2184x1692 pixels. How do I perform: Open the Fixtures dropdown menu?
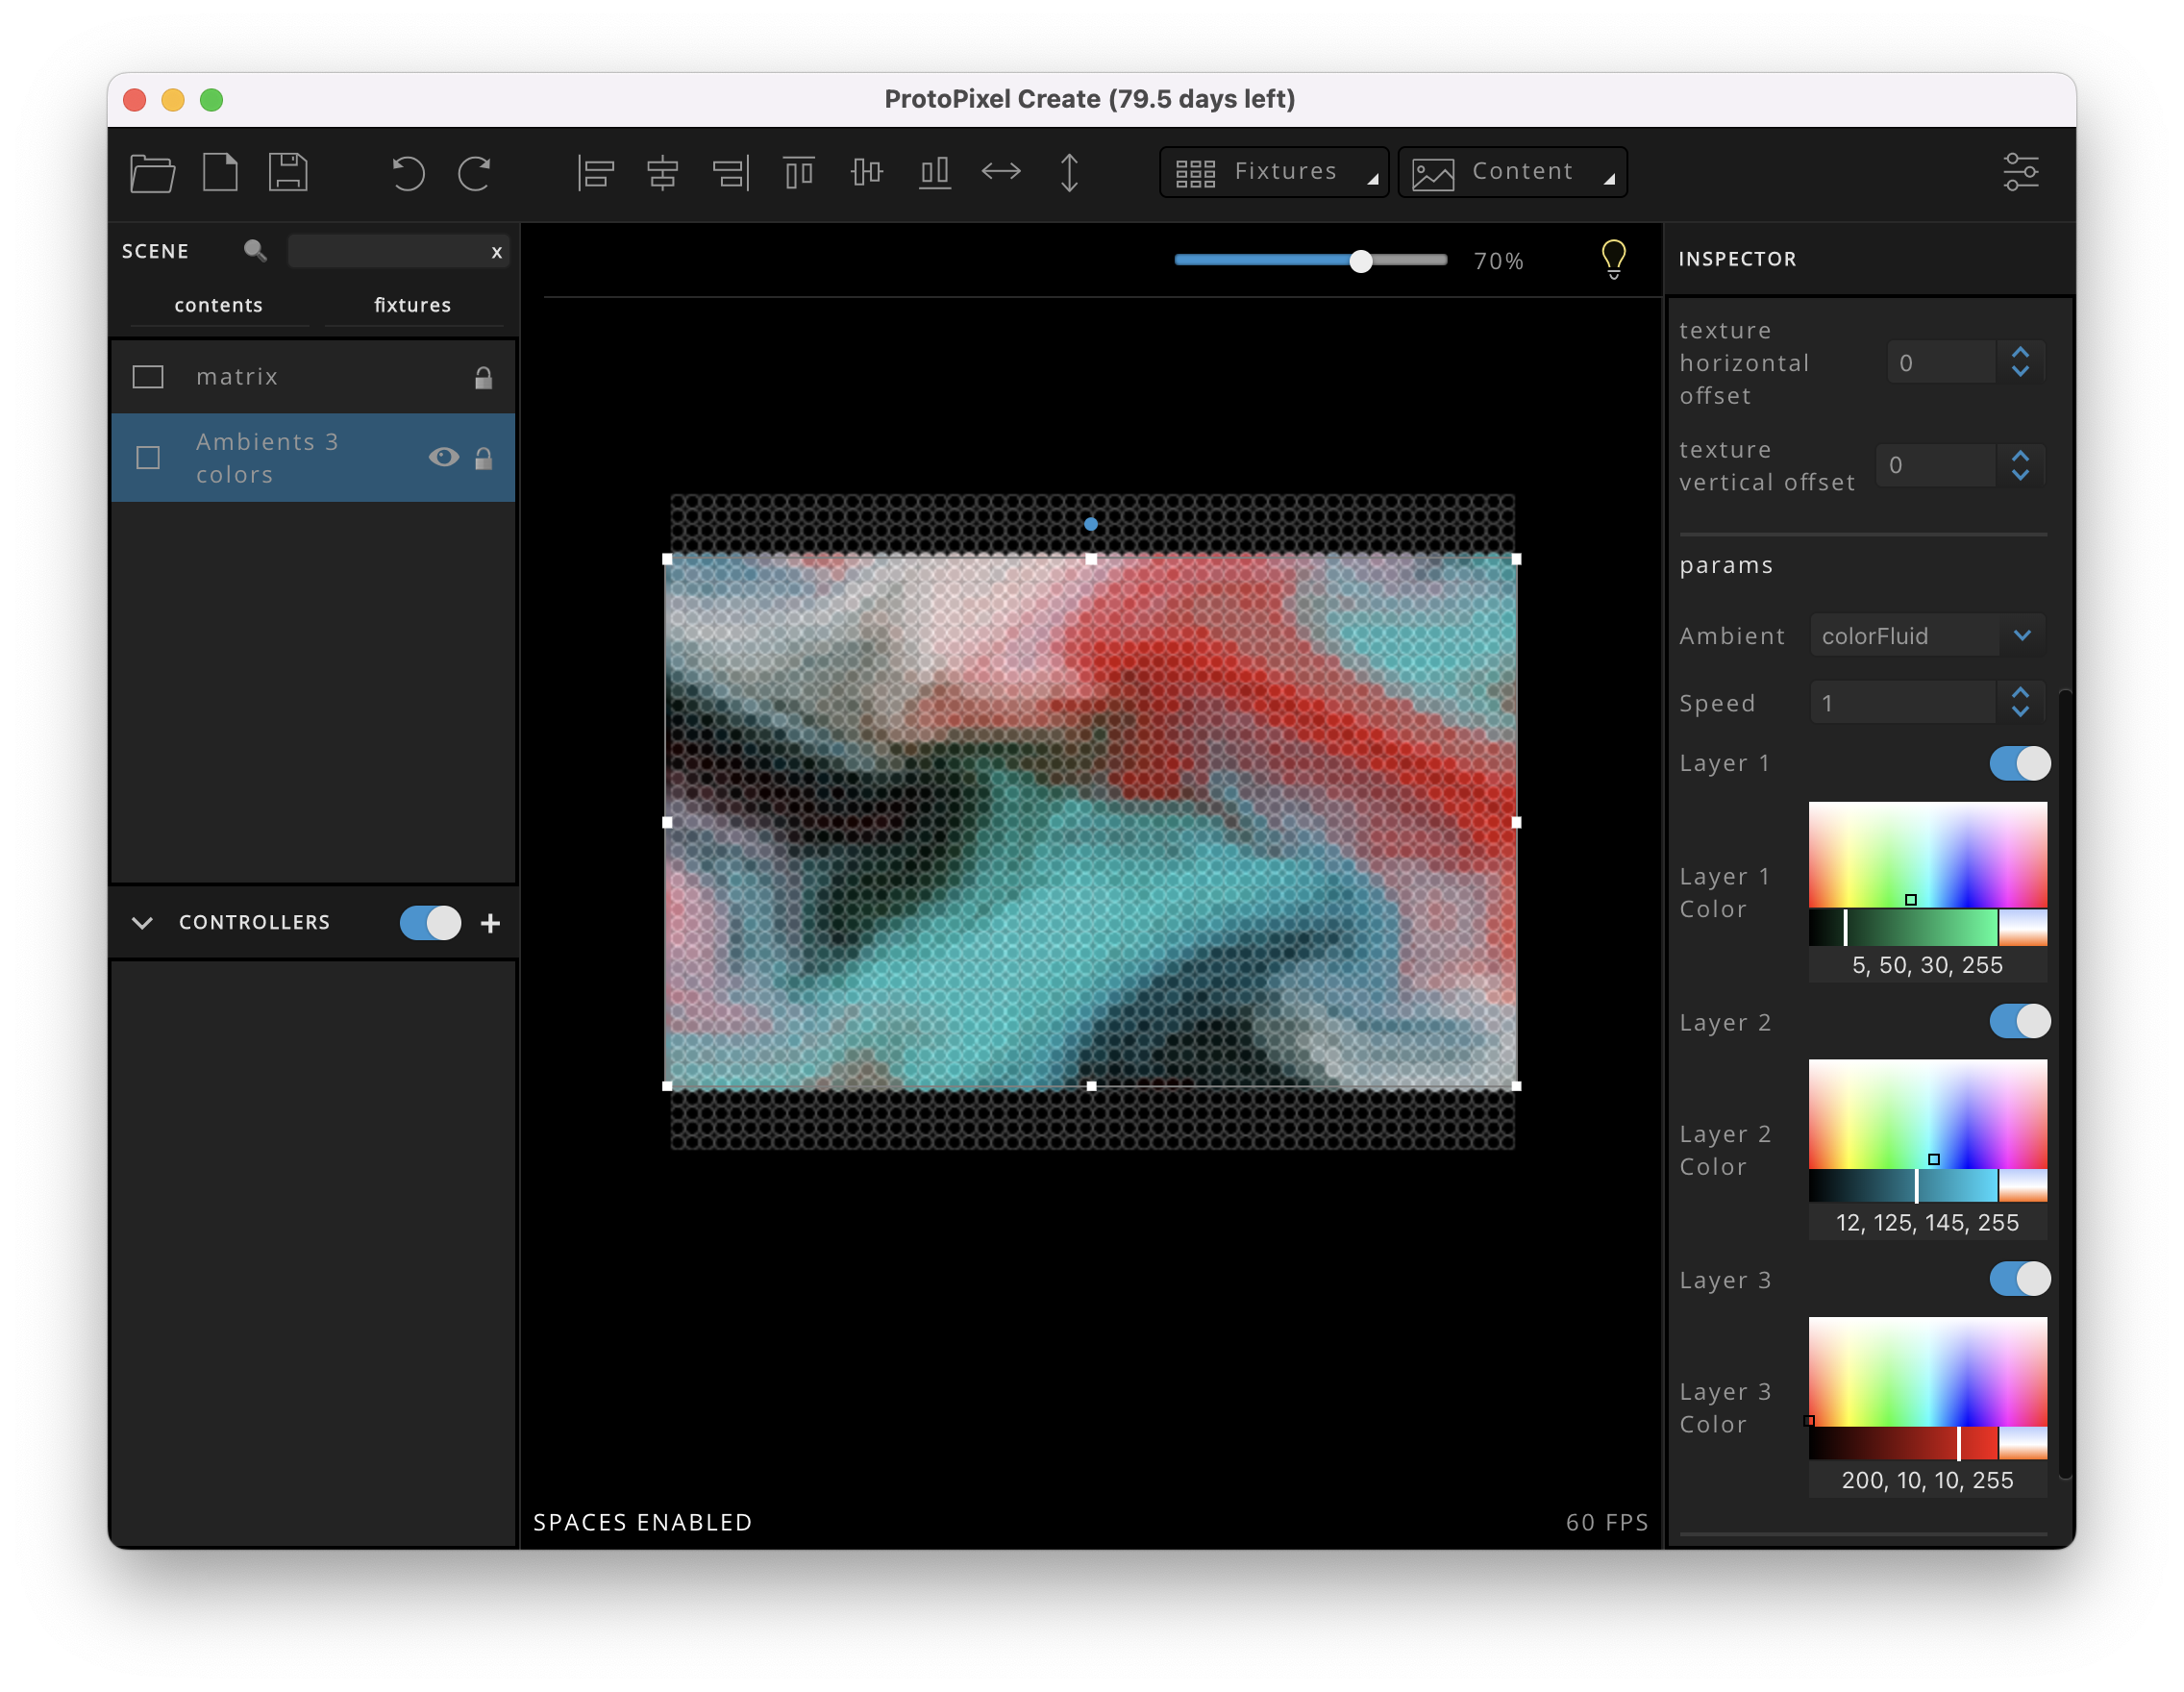1273,172
